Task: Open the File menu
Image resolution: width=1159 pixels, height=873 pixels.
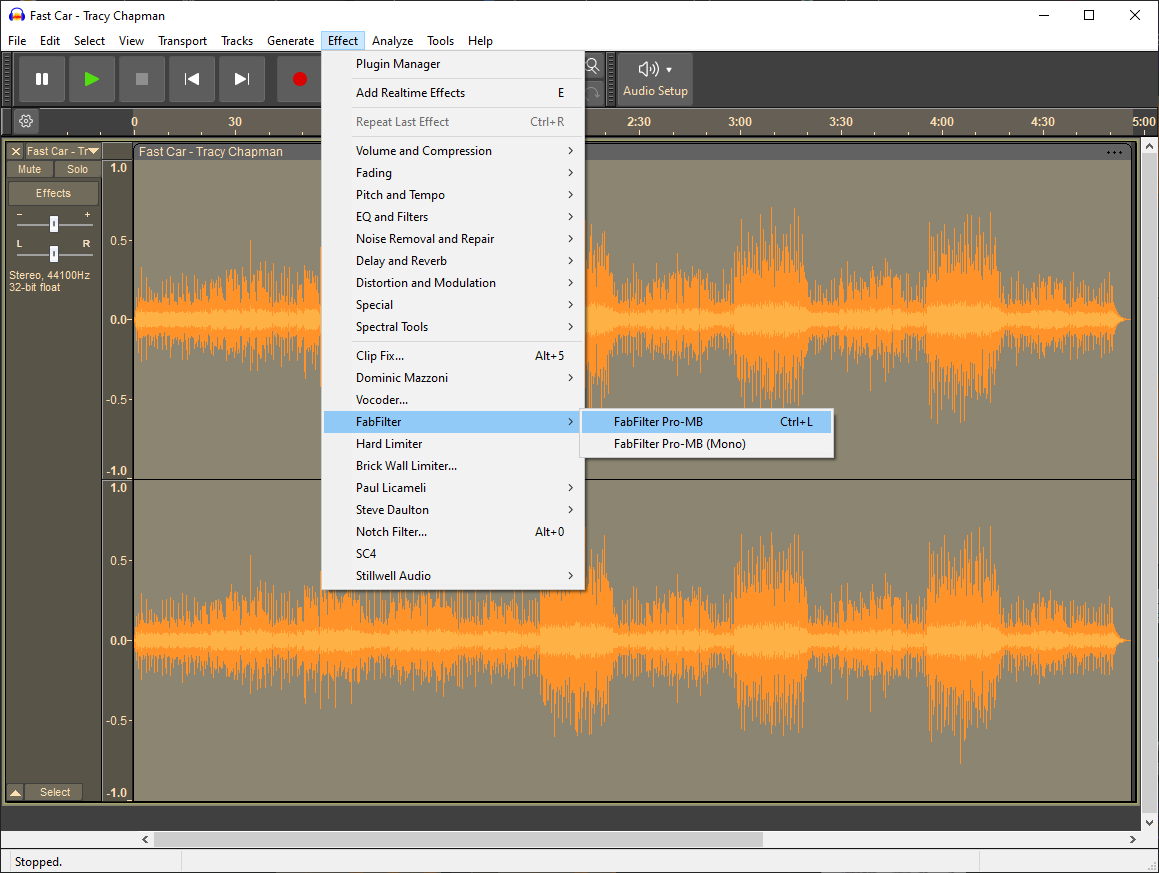Action: [17, 41]
